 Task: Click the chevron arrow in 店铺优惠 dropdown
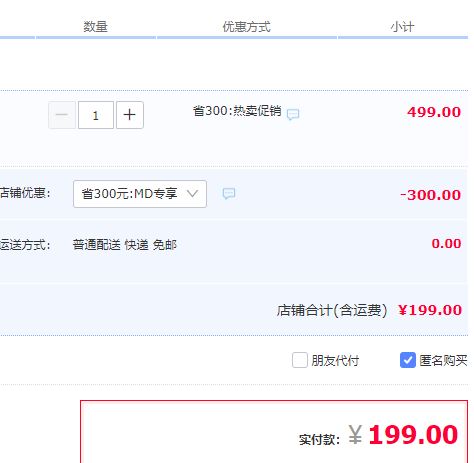192,193
